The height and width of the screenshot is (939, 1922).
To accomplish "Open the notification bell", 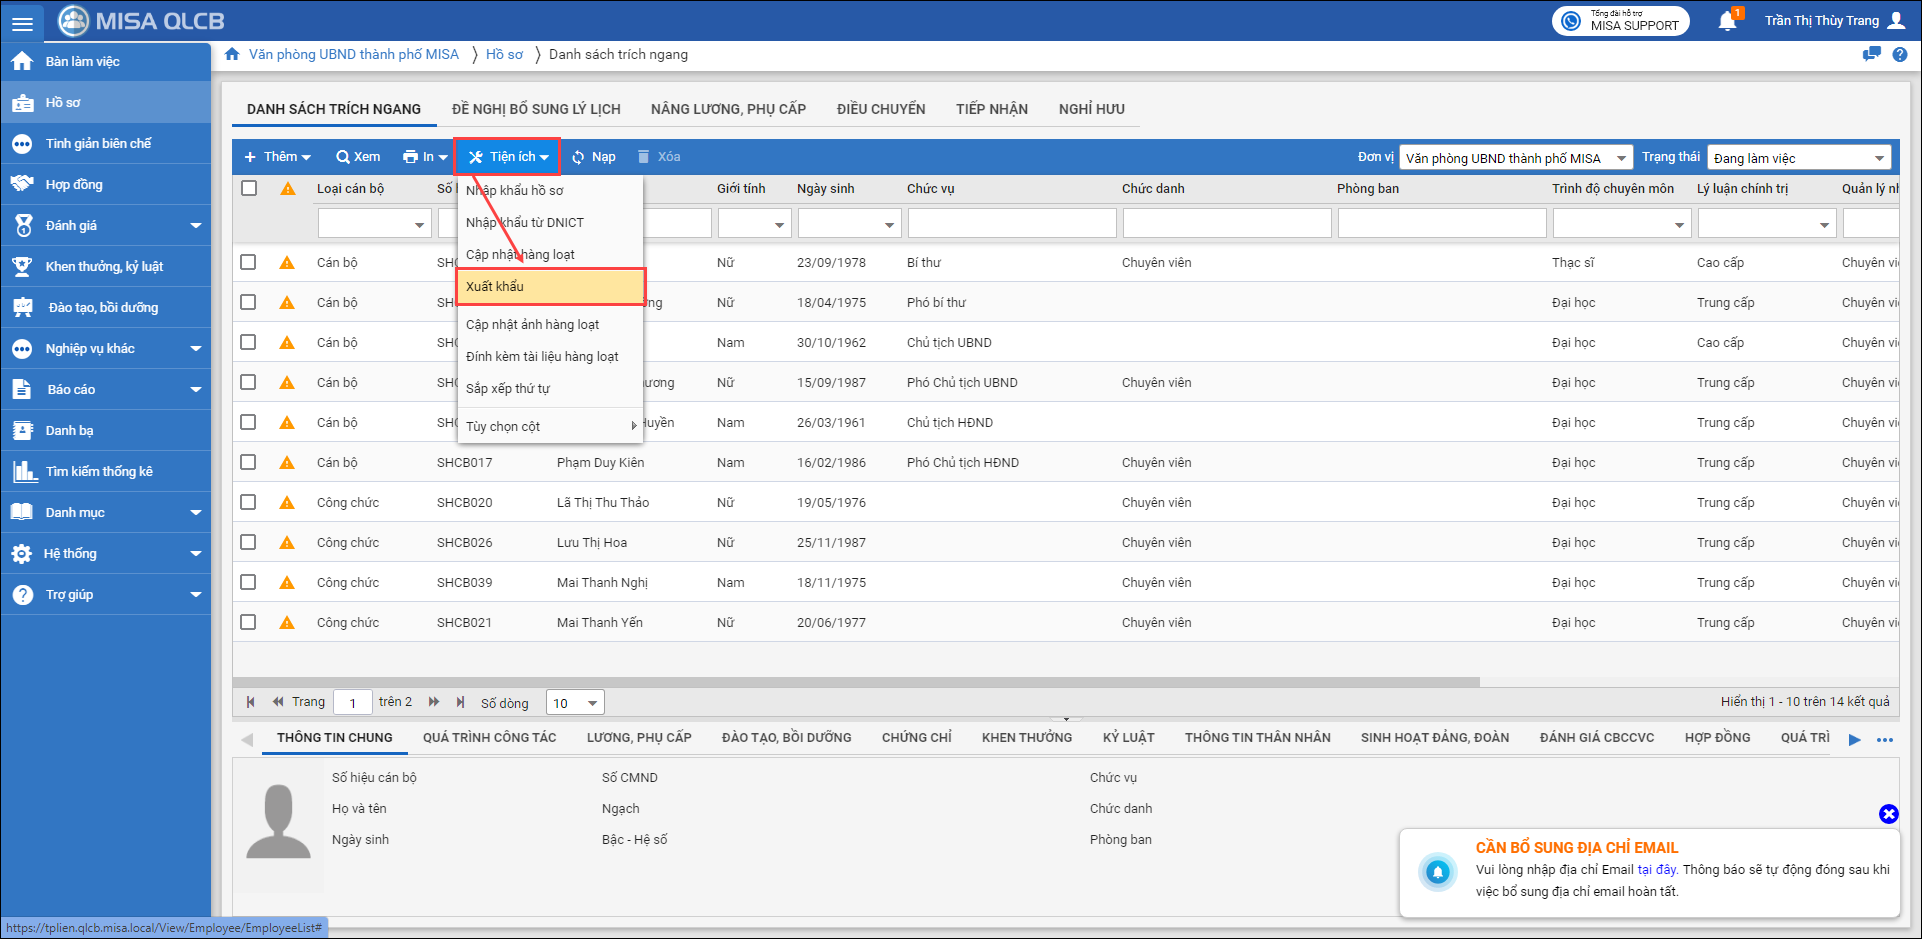I will click(1727, 21).
